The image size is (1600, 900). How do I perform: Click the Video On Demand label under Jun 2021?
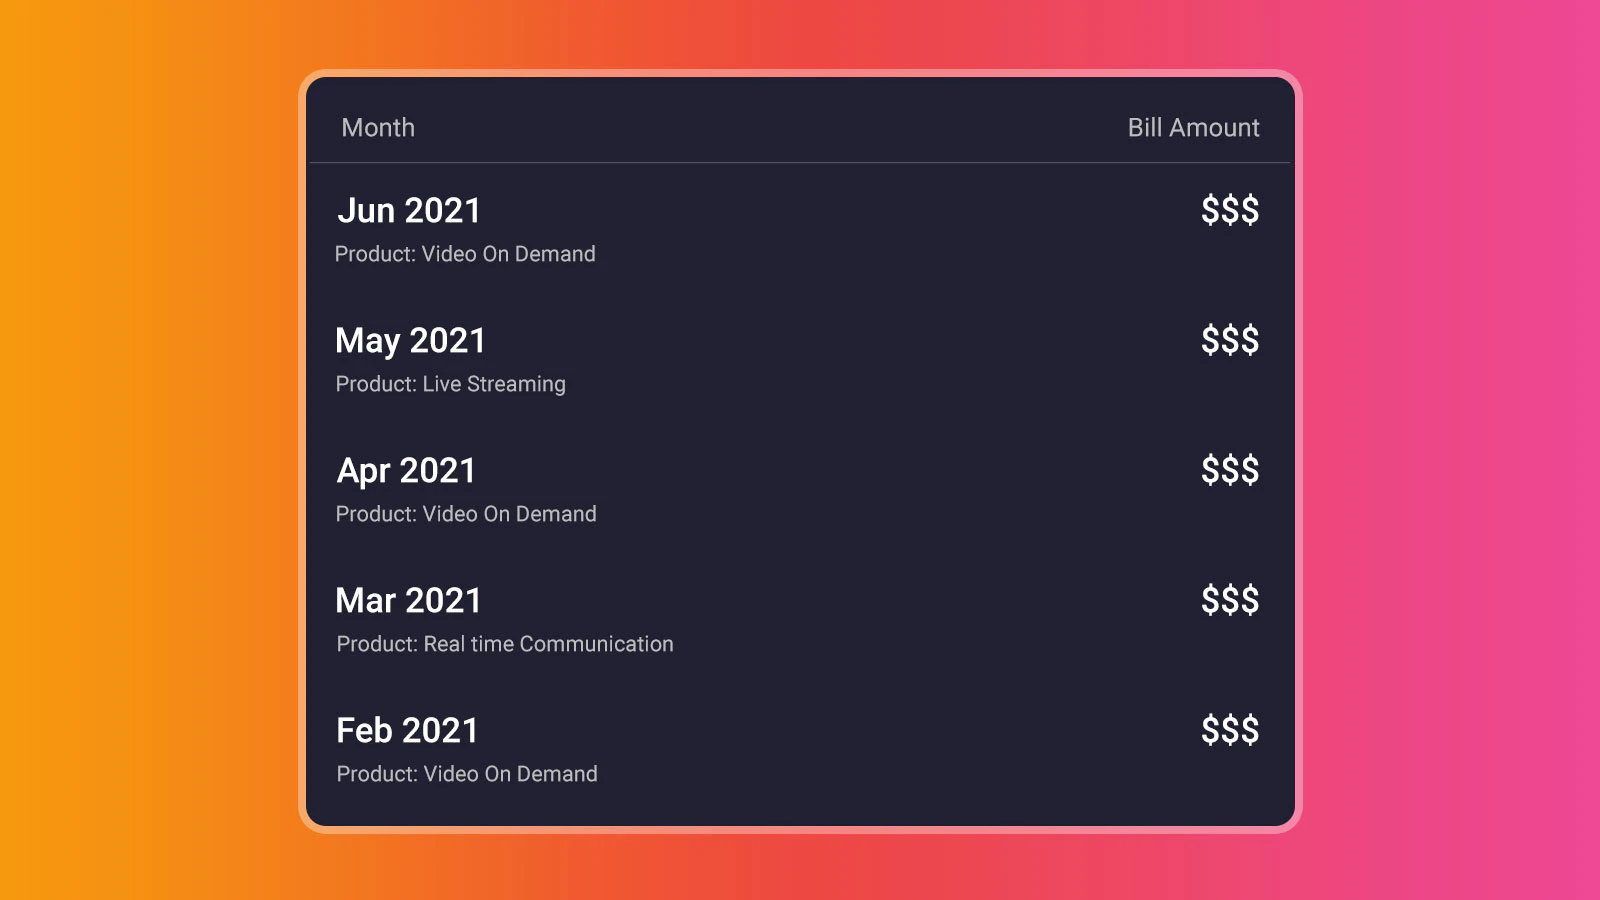pos(465,253)
